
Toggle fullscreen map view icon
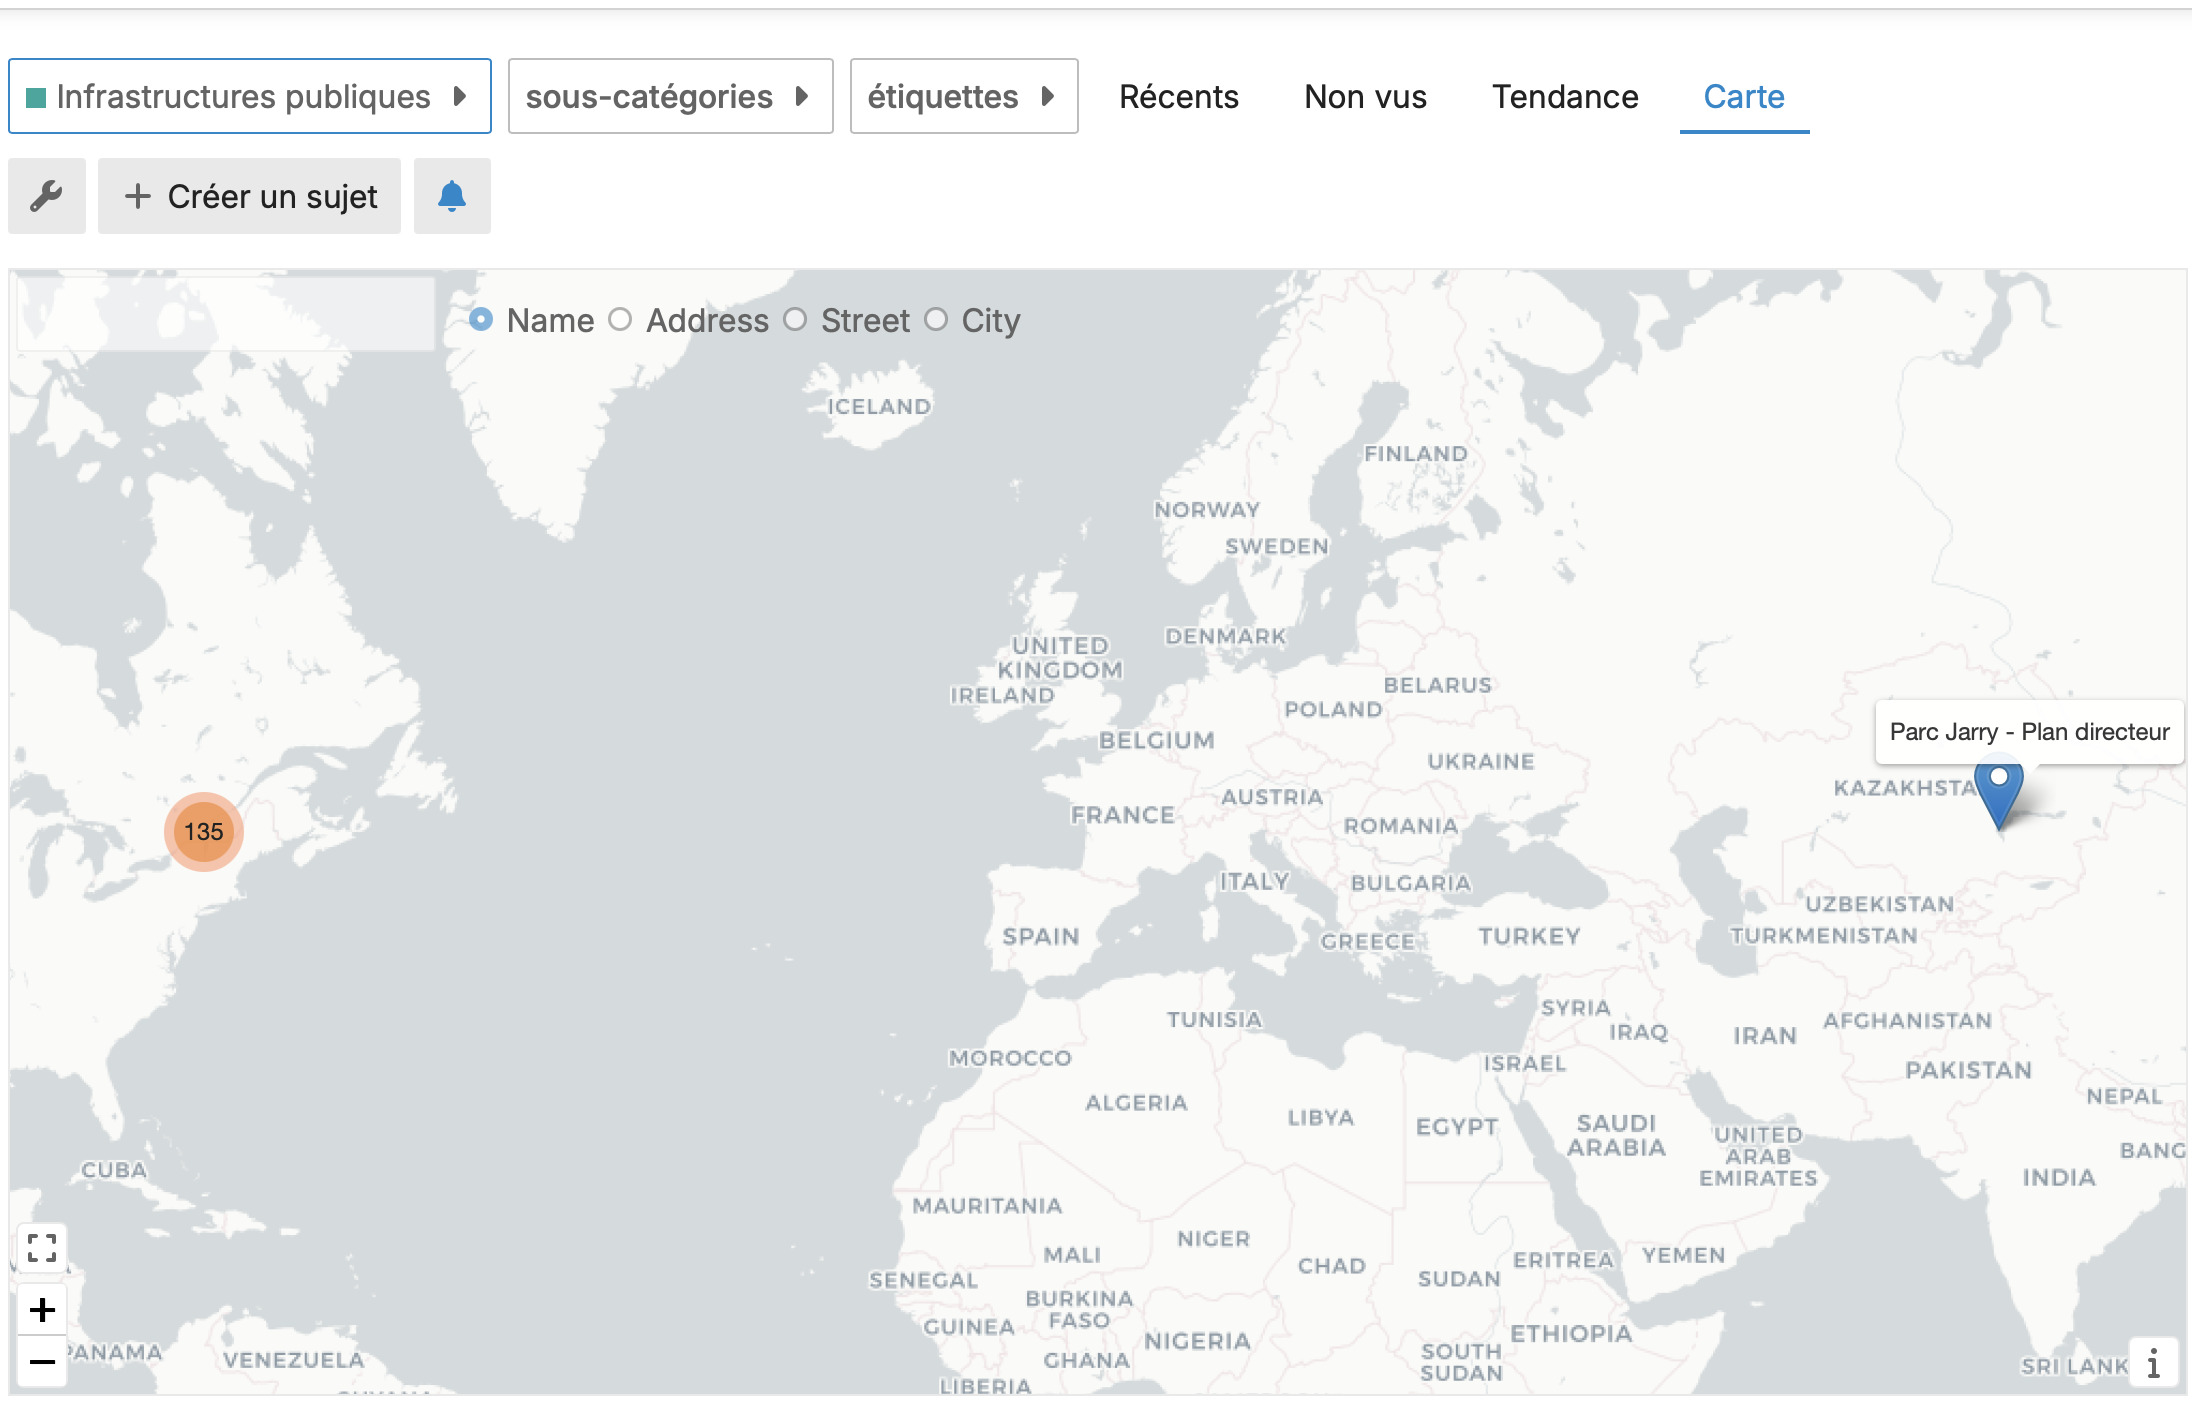pos(42,1248)
